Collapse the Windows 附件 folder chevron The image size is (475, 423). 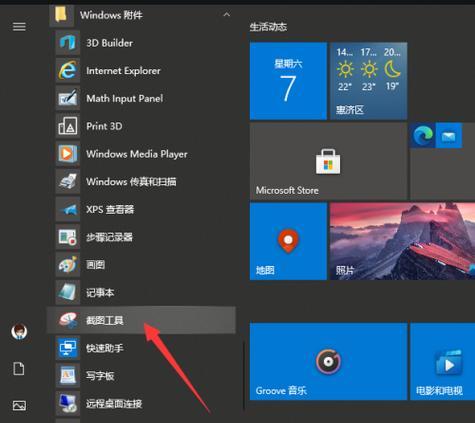(x=227, y=15)
